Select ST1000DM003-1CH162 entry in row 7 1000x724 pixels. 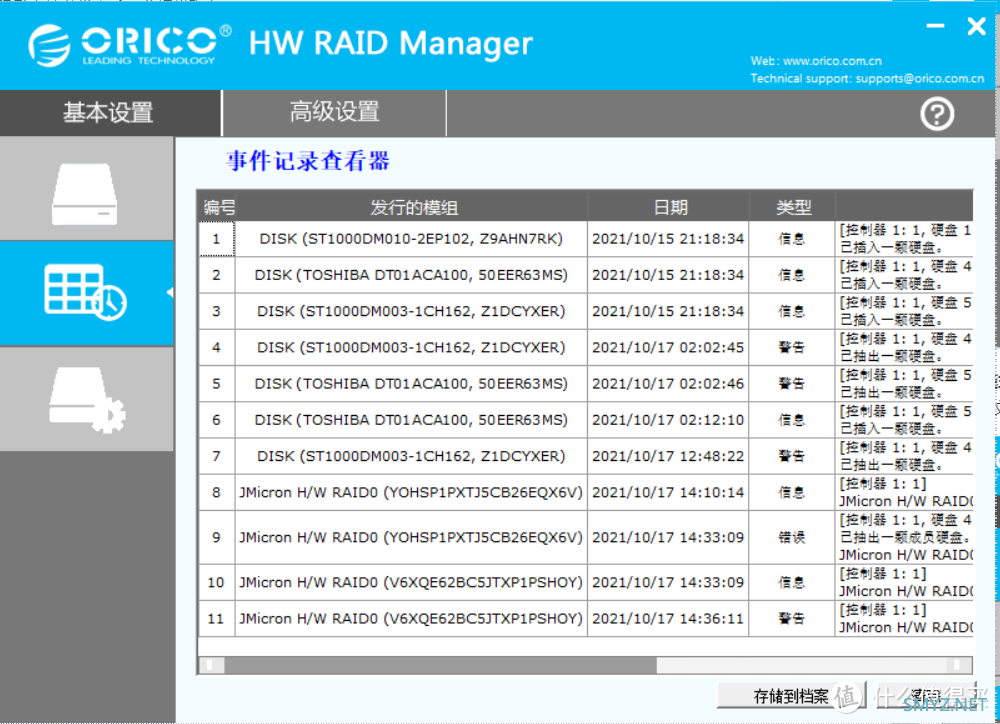click(x=411, y=457)
